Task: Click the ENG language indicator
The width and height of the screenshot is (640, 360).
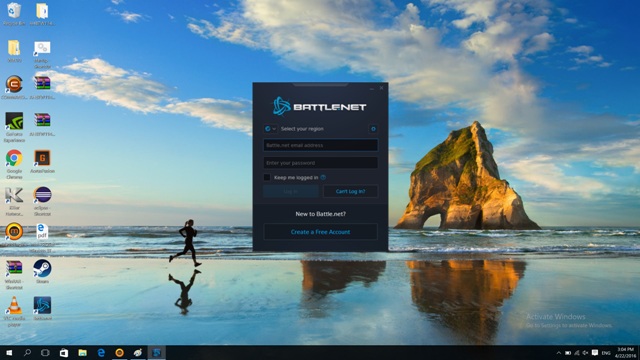Action: [x=606, y=353]
